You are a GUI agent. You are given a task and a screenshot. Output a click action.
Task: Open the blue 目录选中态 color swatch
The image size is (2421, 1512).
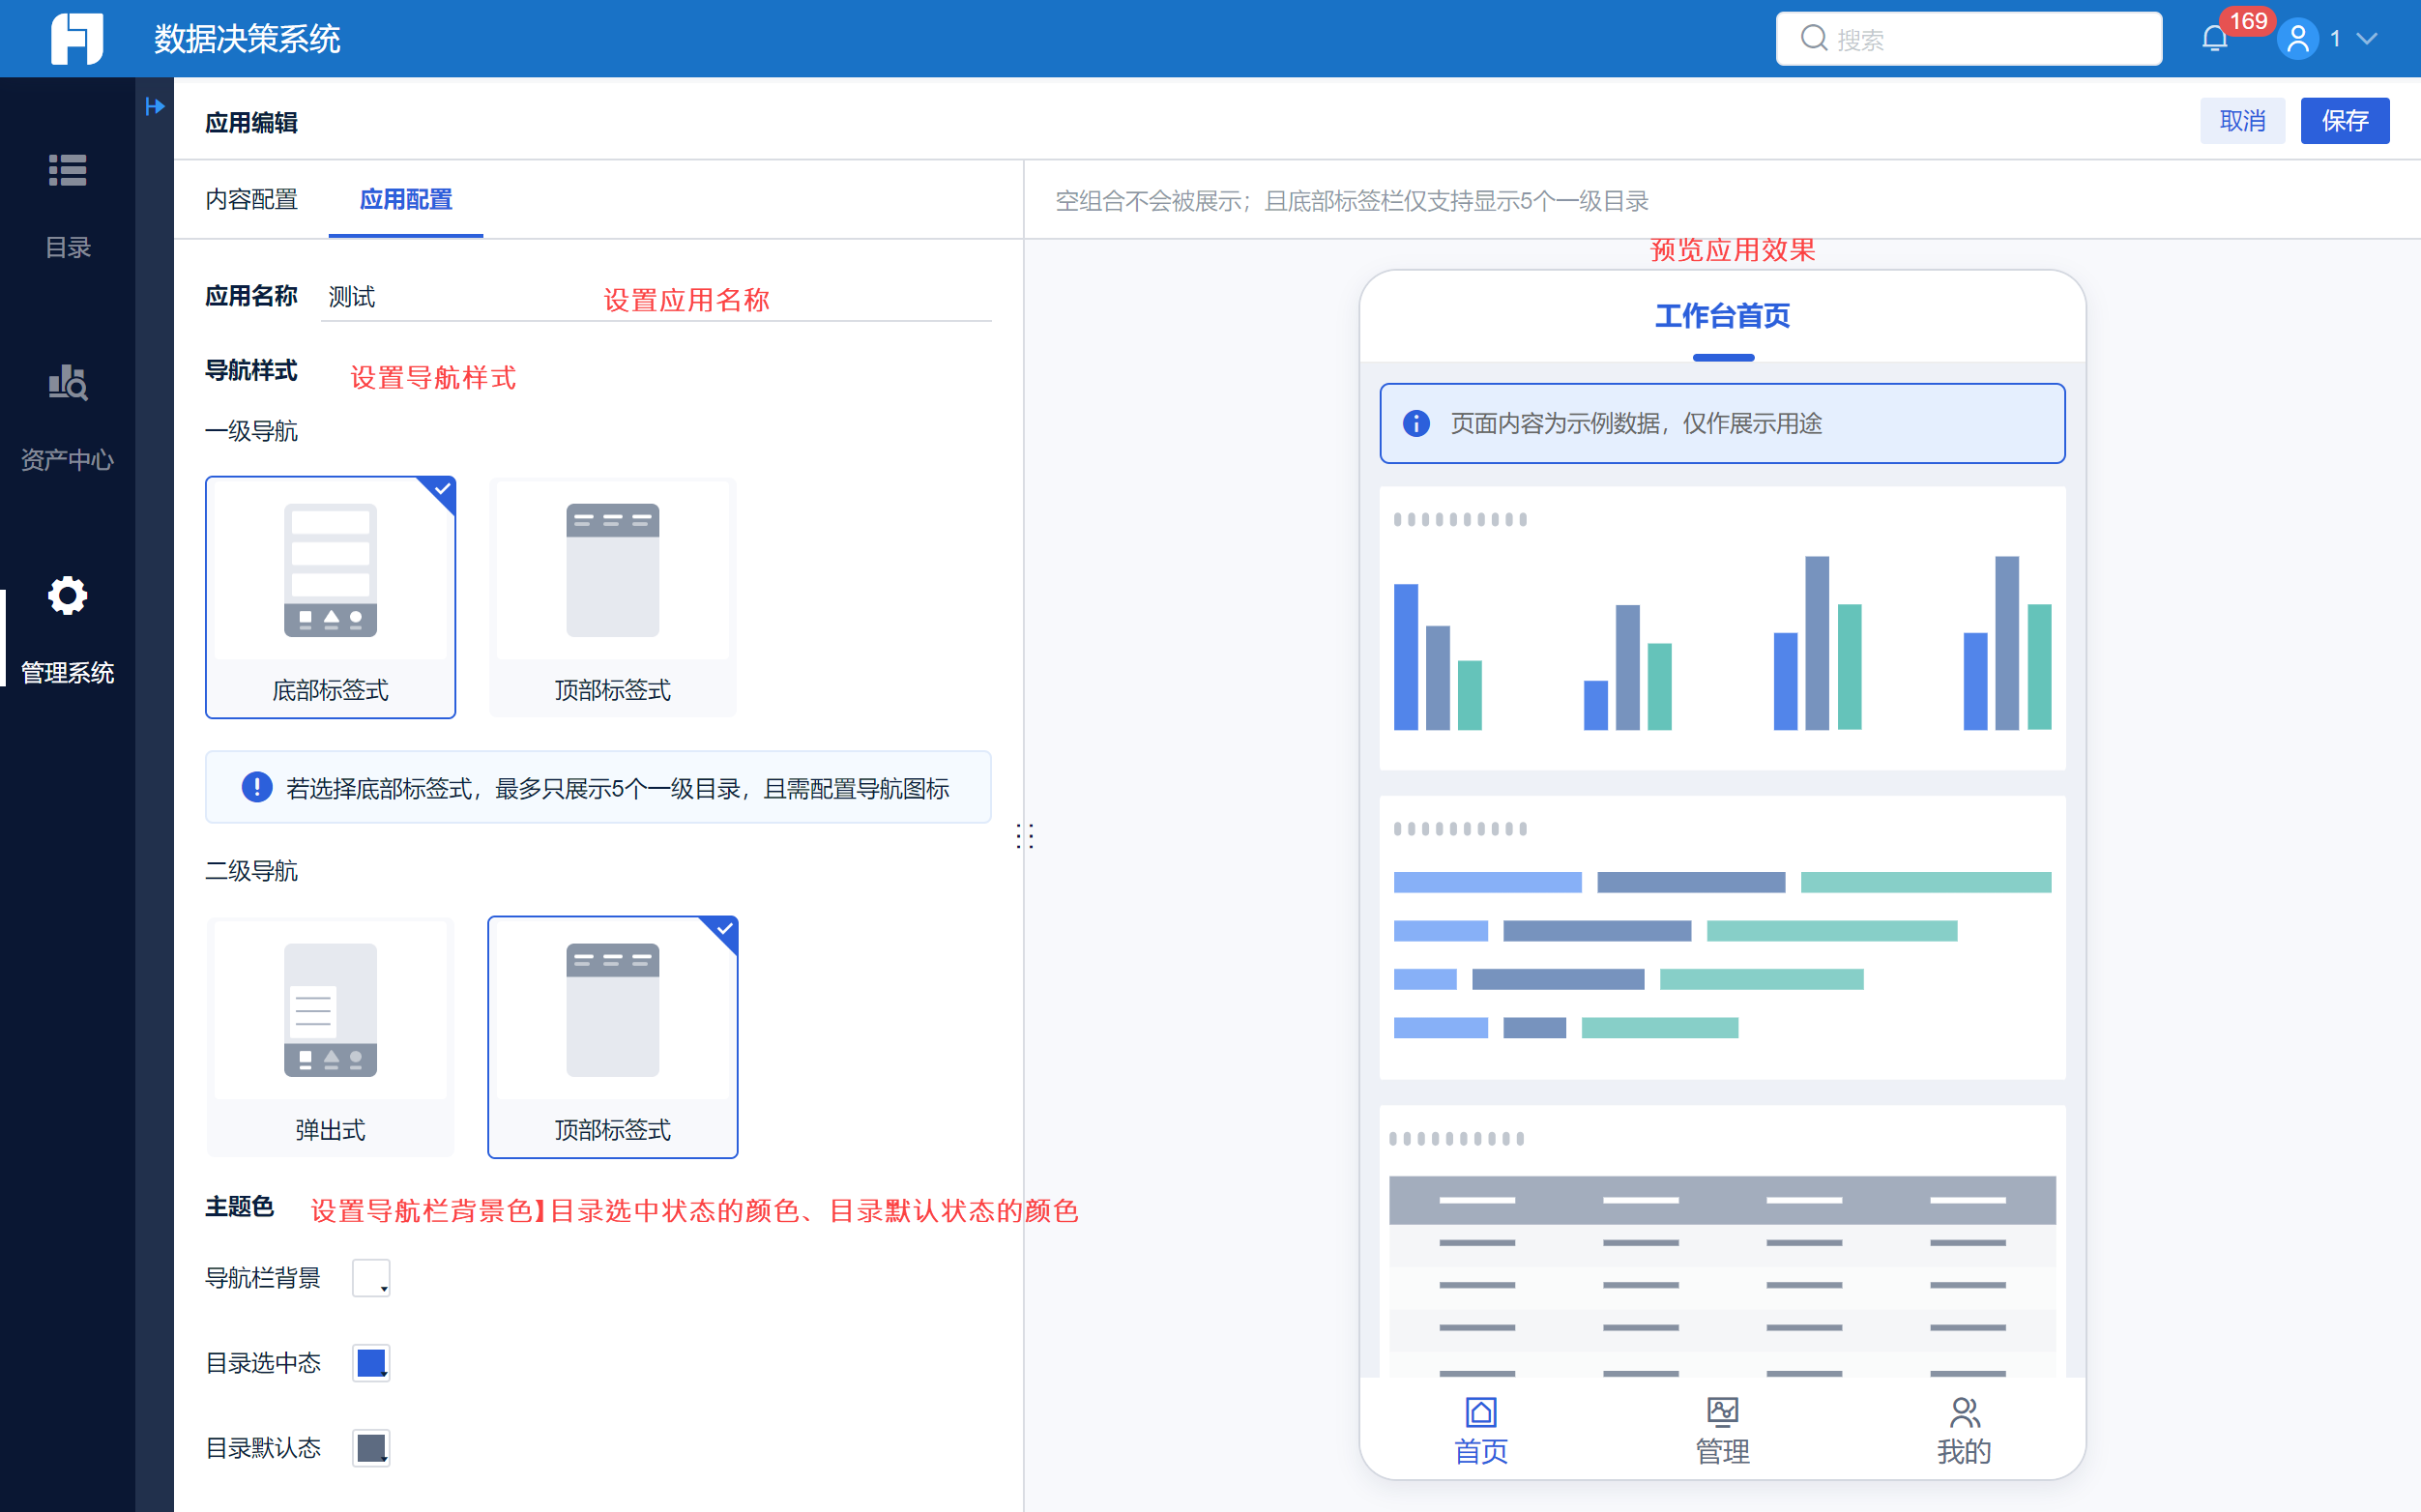371,1363
